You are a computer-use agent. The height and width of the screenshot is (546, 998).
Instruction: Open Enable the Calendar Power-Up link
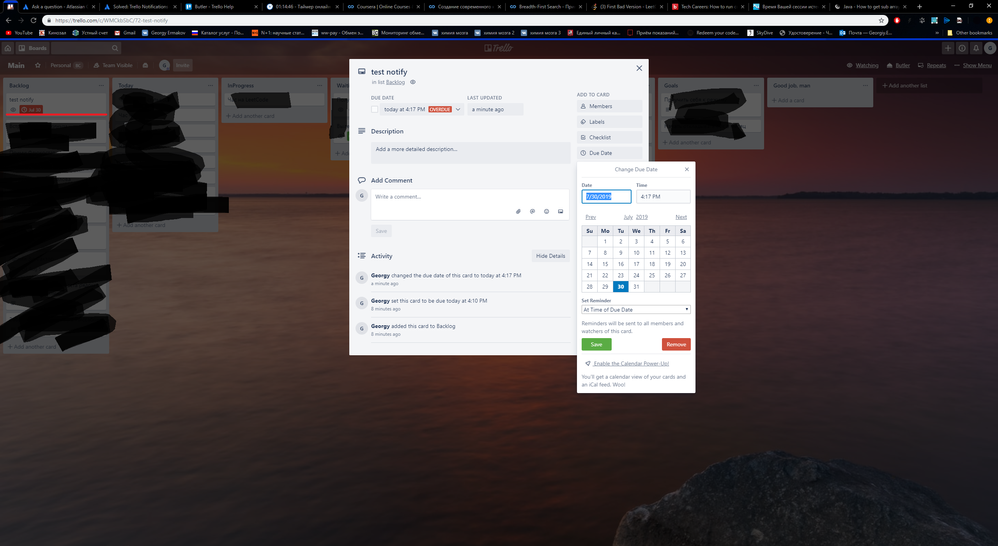pos(631,363)
